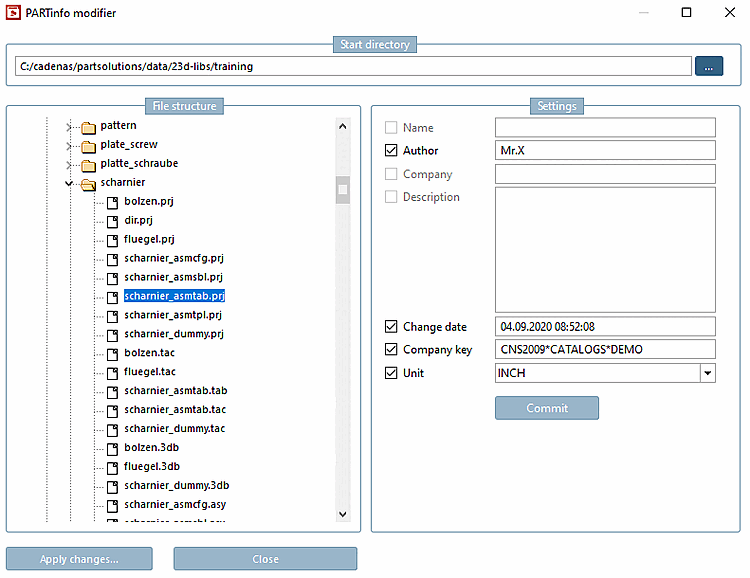Image resolution: width=750 pixels, height=578 pixels.
Task: Click the Company key input field
Action: (605, 350)
